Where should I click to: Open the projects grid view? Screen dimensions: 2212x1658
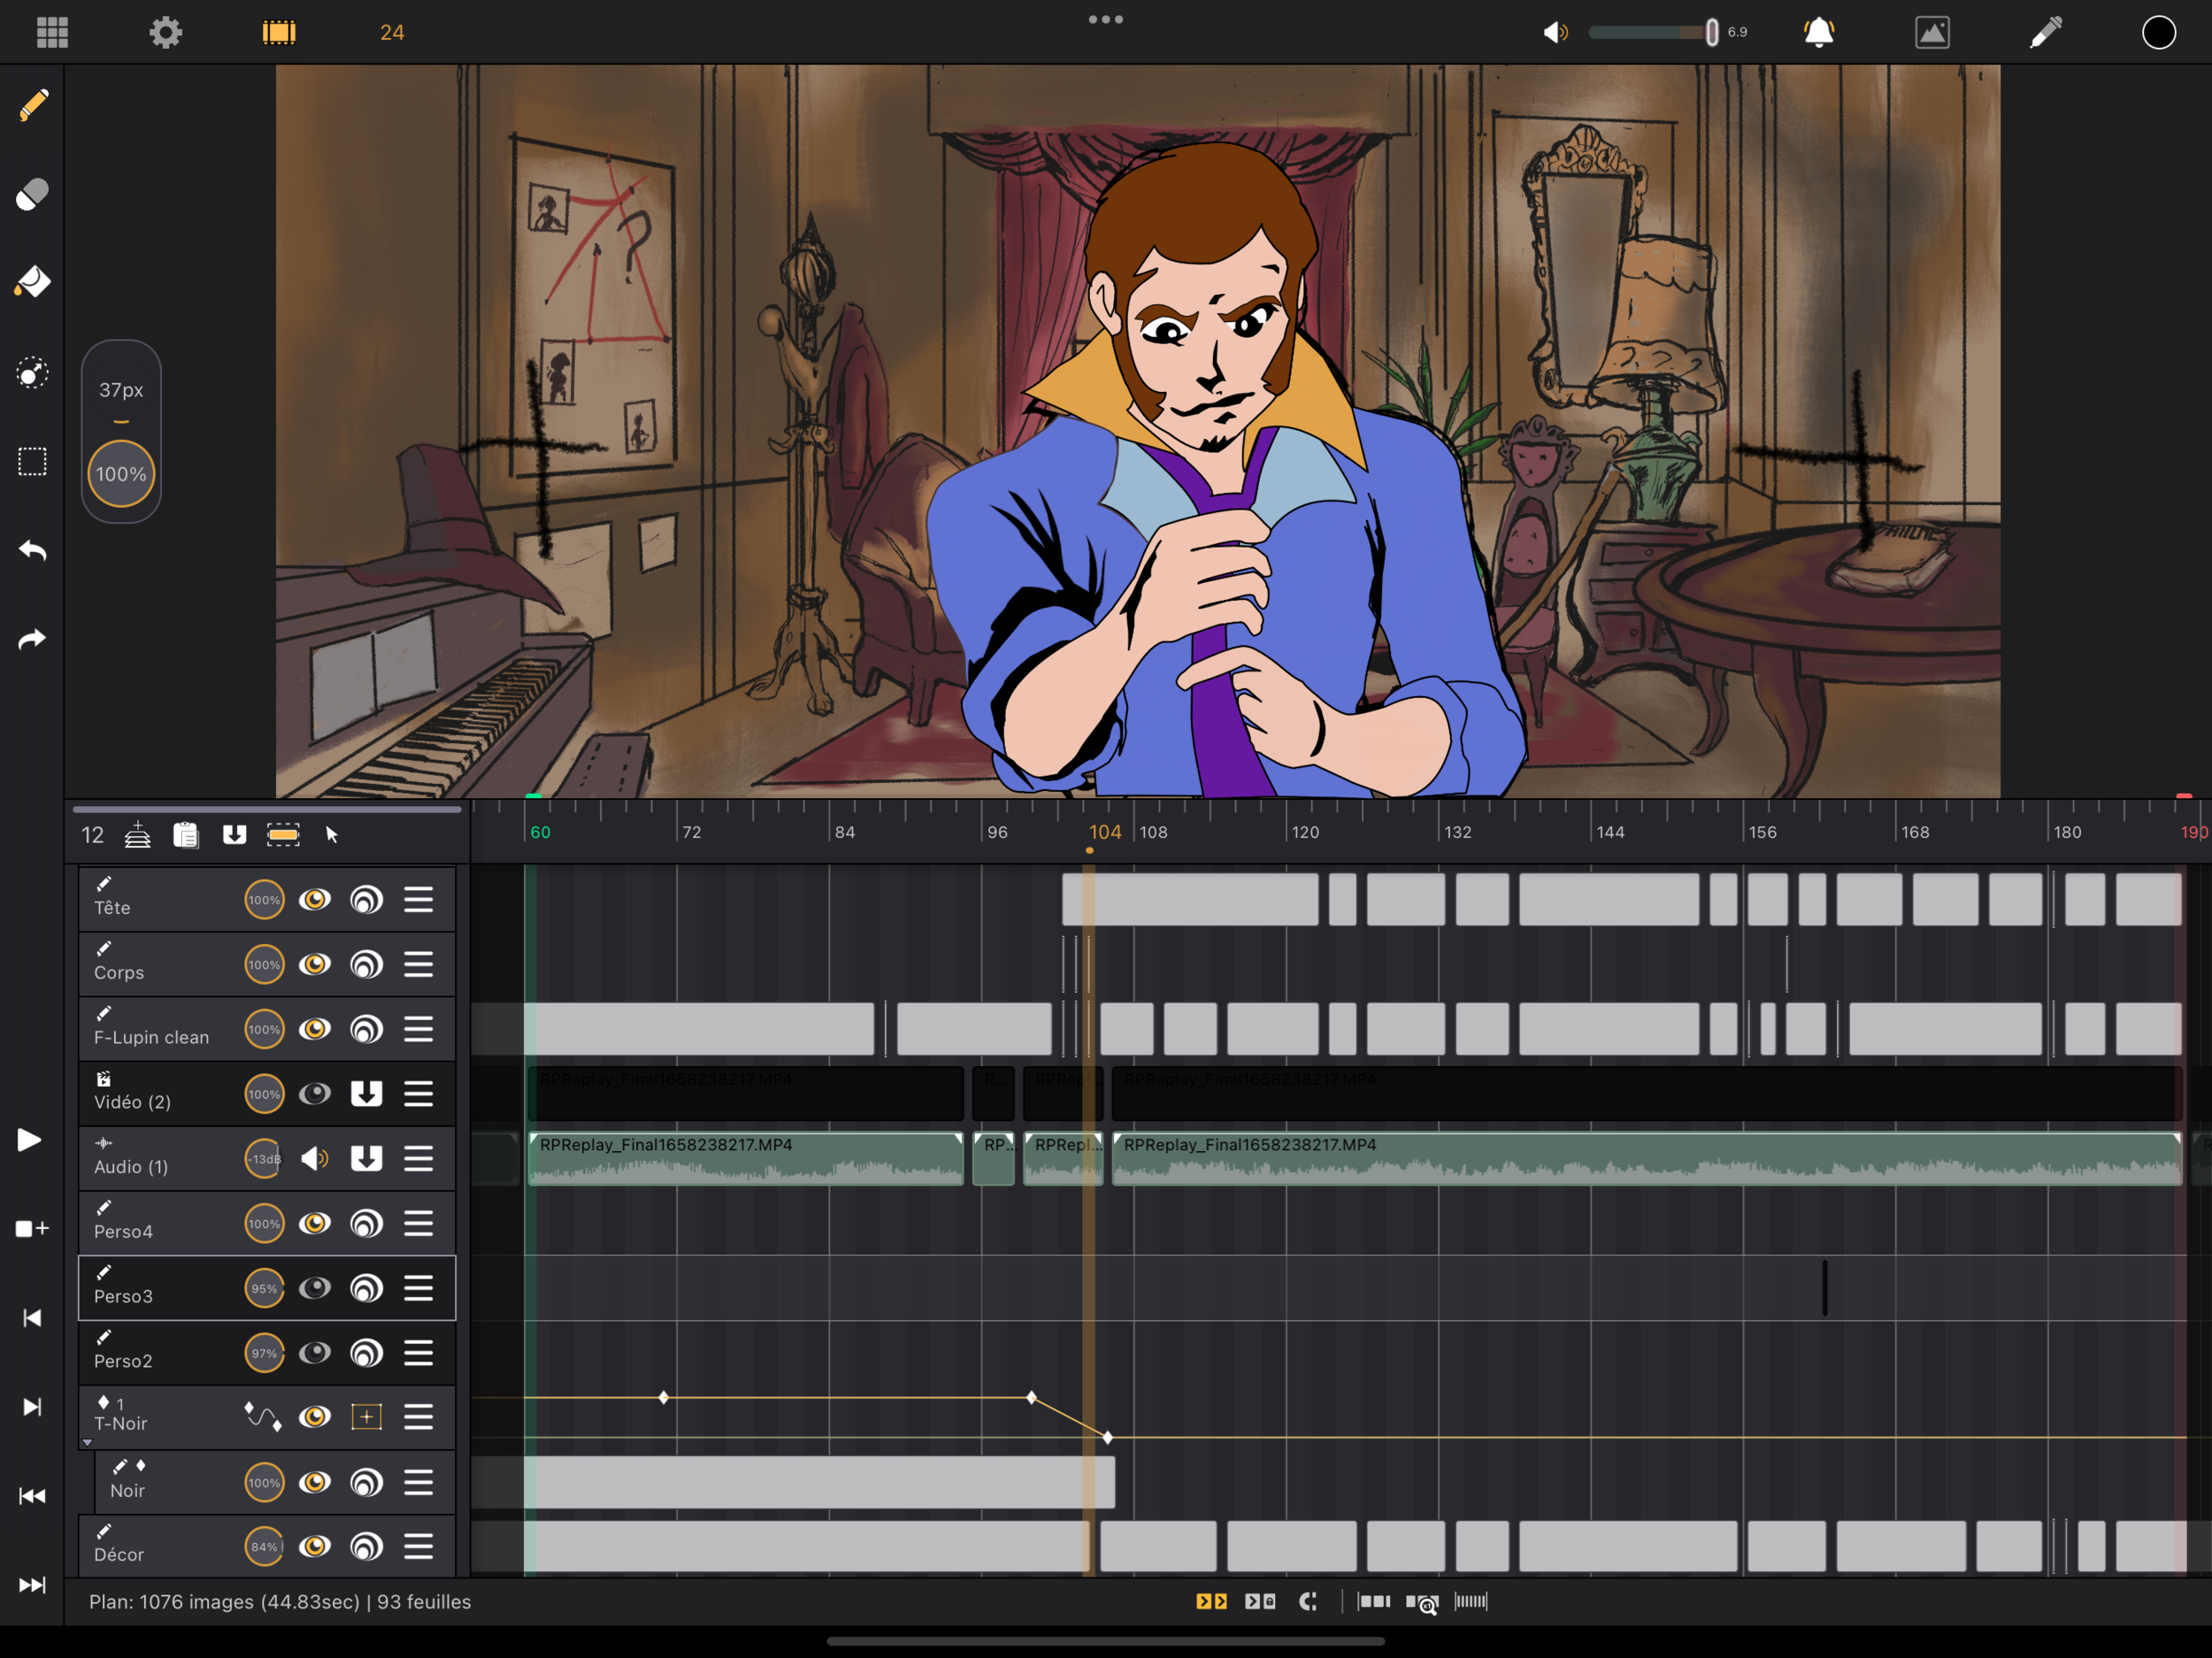pyautogui.click(x=52, y=32)
